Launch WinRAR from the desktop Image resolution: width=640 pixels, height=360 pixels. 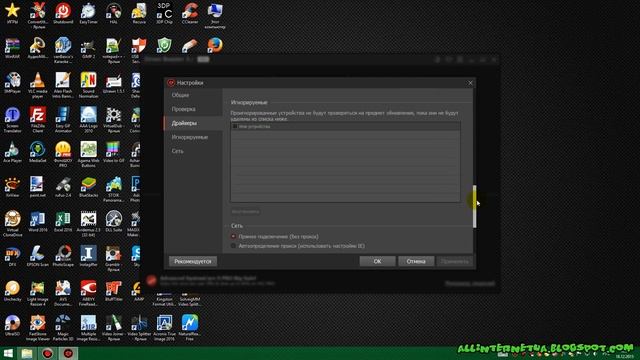coord(12,48)
